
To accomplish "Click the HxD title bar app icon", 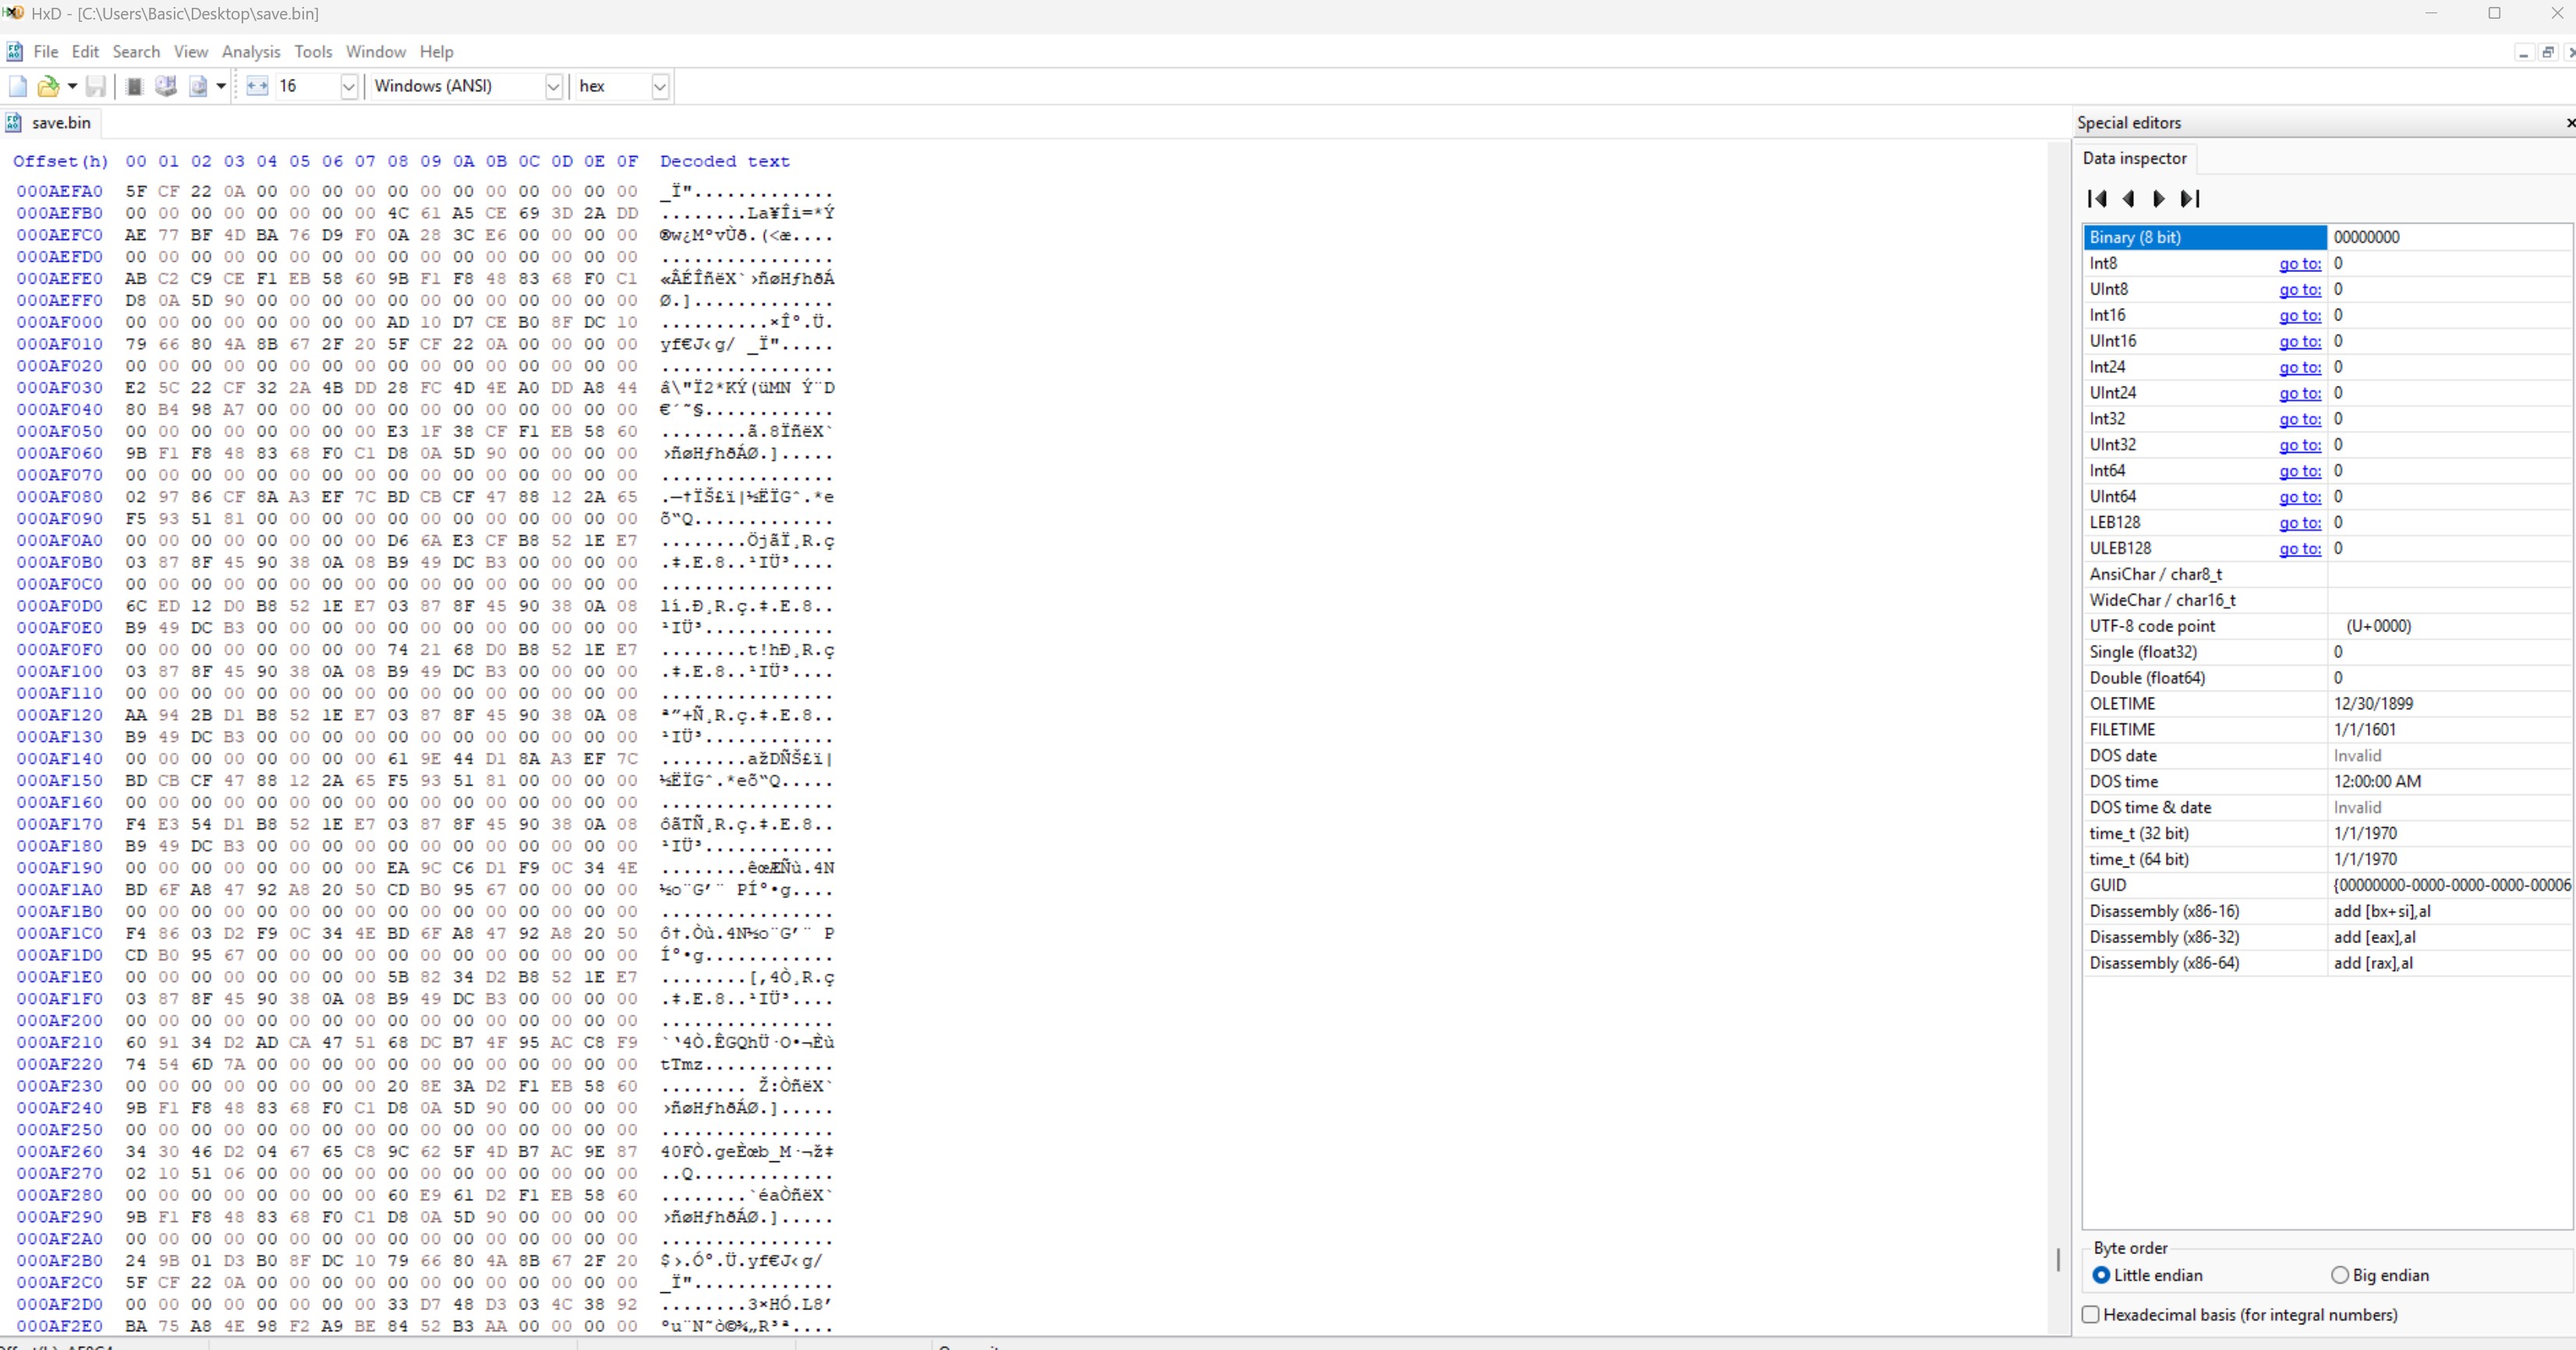I will (13, 13).
